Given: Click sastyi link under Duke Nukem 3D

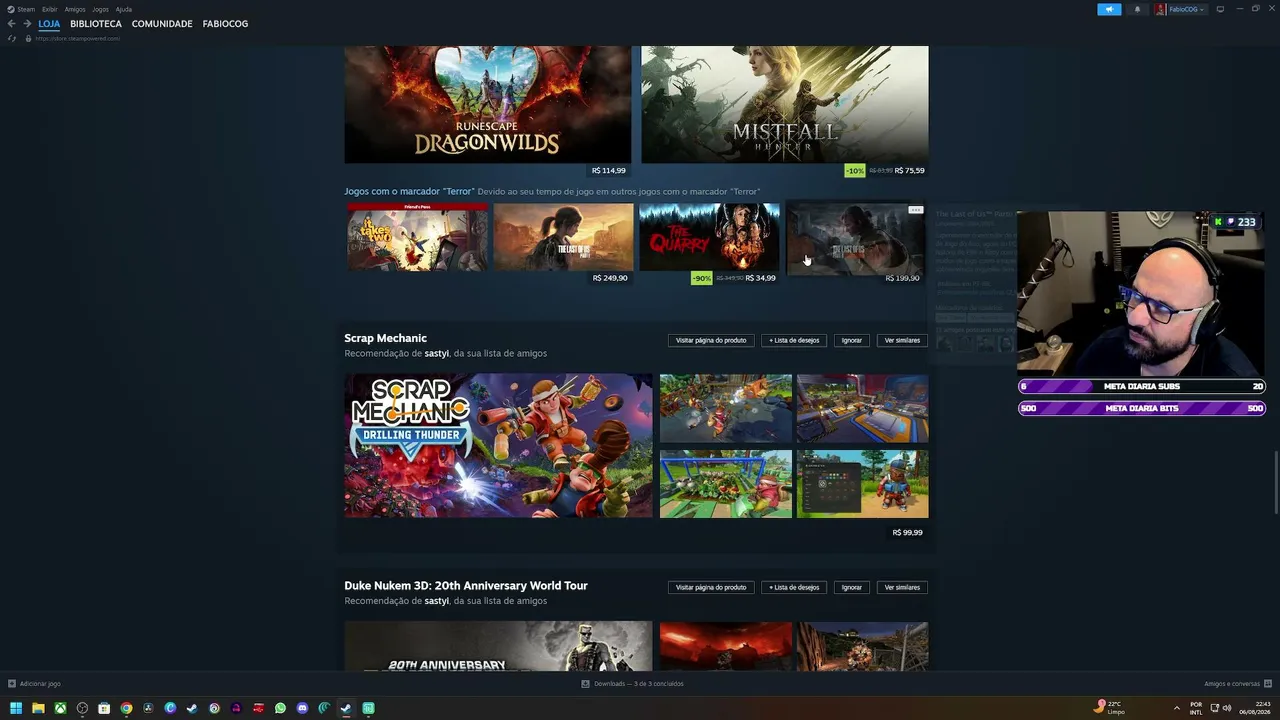Looking at the screenshot, I should tap(436, 602).
